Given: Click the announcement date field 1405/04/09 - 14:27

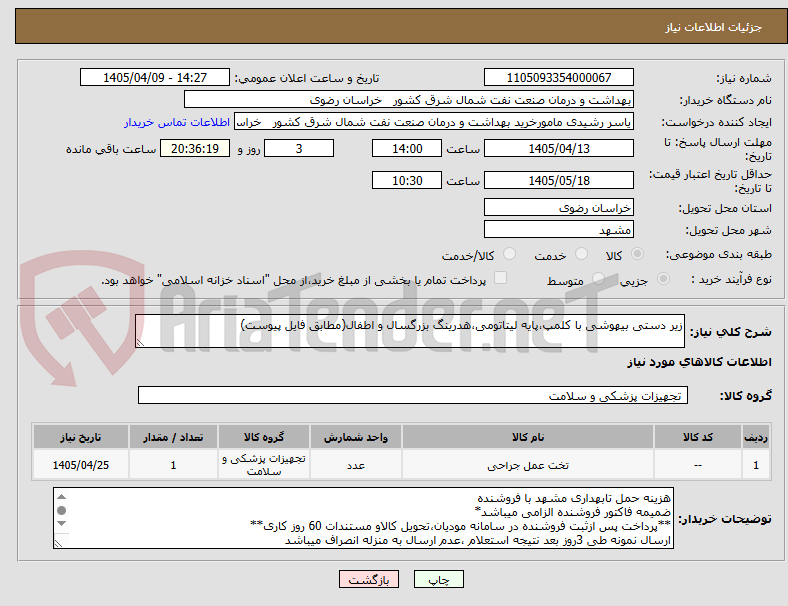Looking at the screenshot, I should 155,77.
